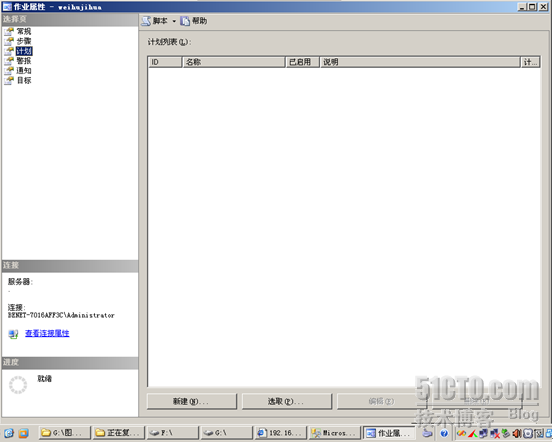This screenshot has height=442, width=553.
Task: Close the 作业属性 dialog
Action: tap(544, 6)
